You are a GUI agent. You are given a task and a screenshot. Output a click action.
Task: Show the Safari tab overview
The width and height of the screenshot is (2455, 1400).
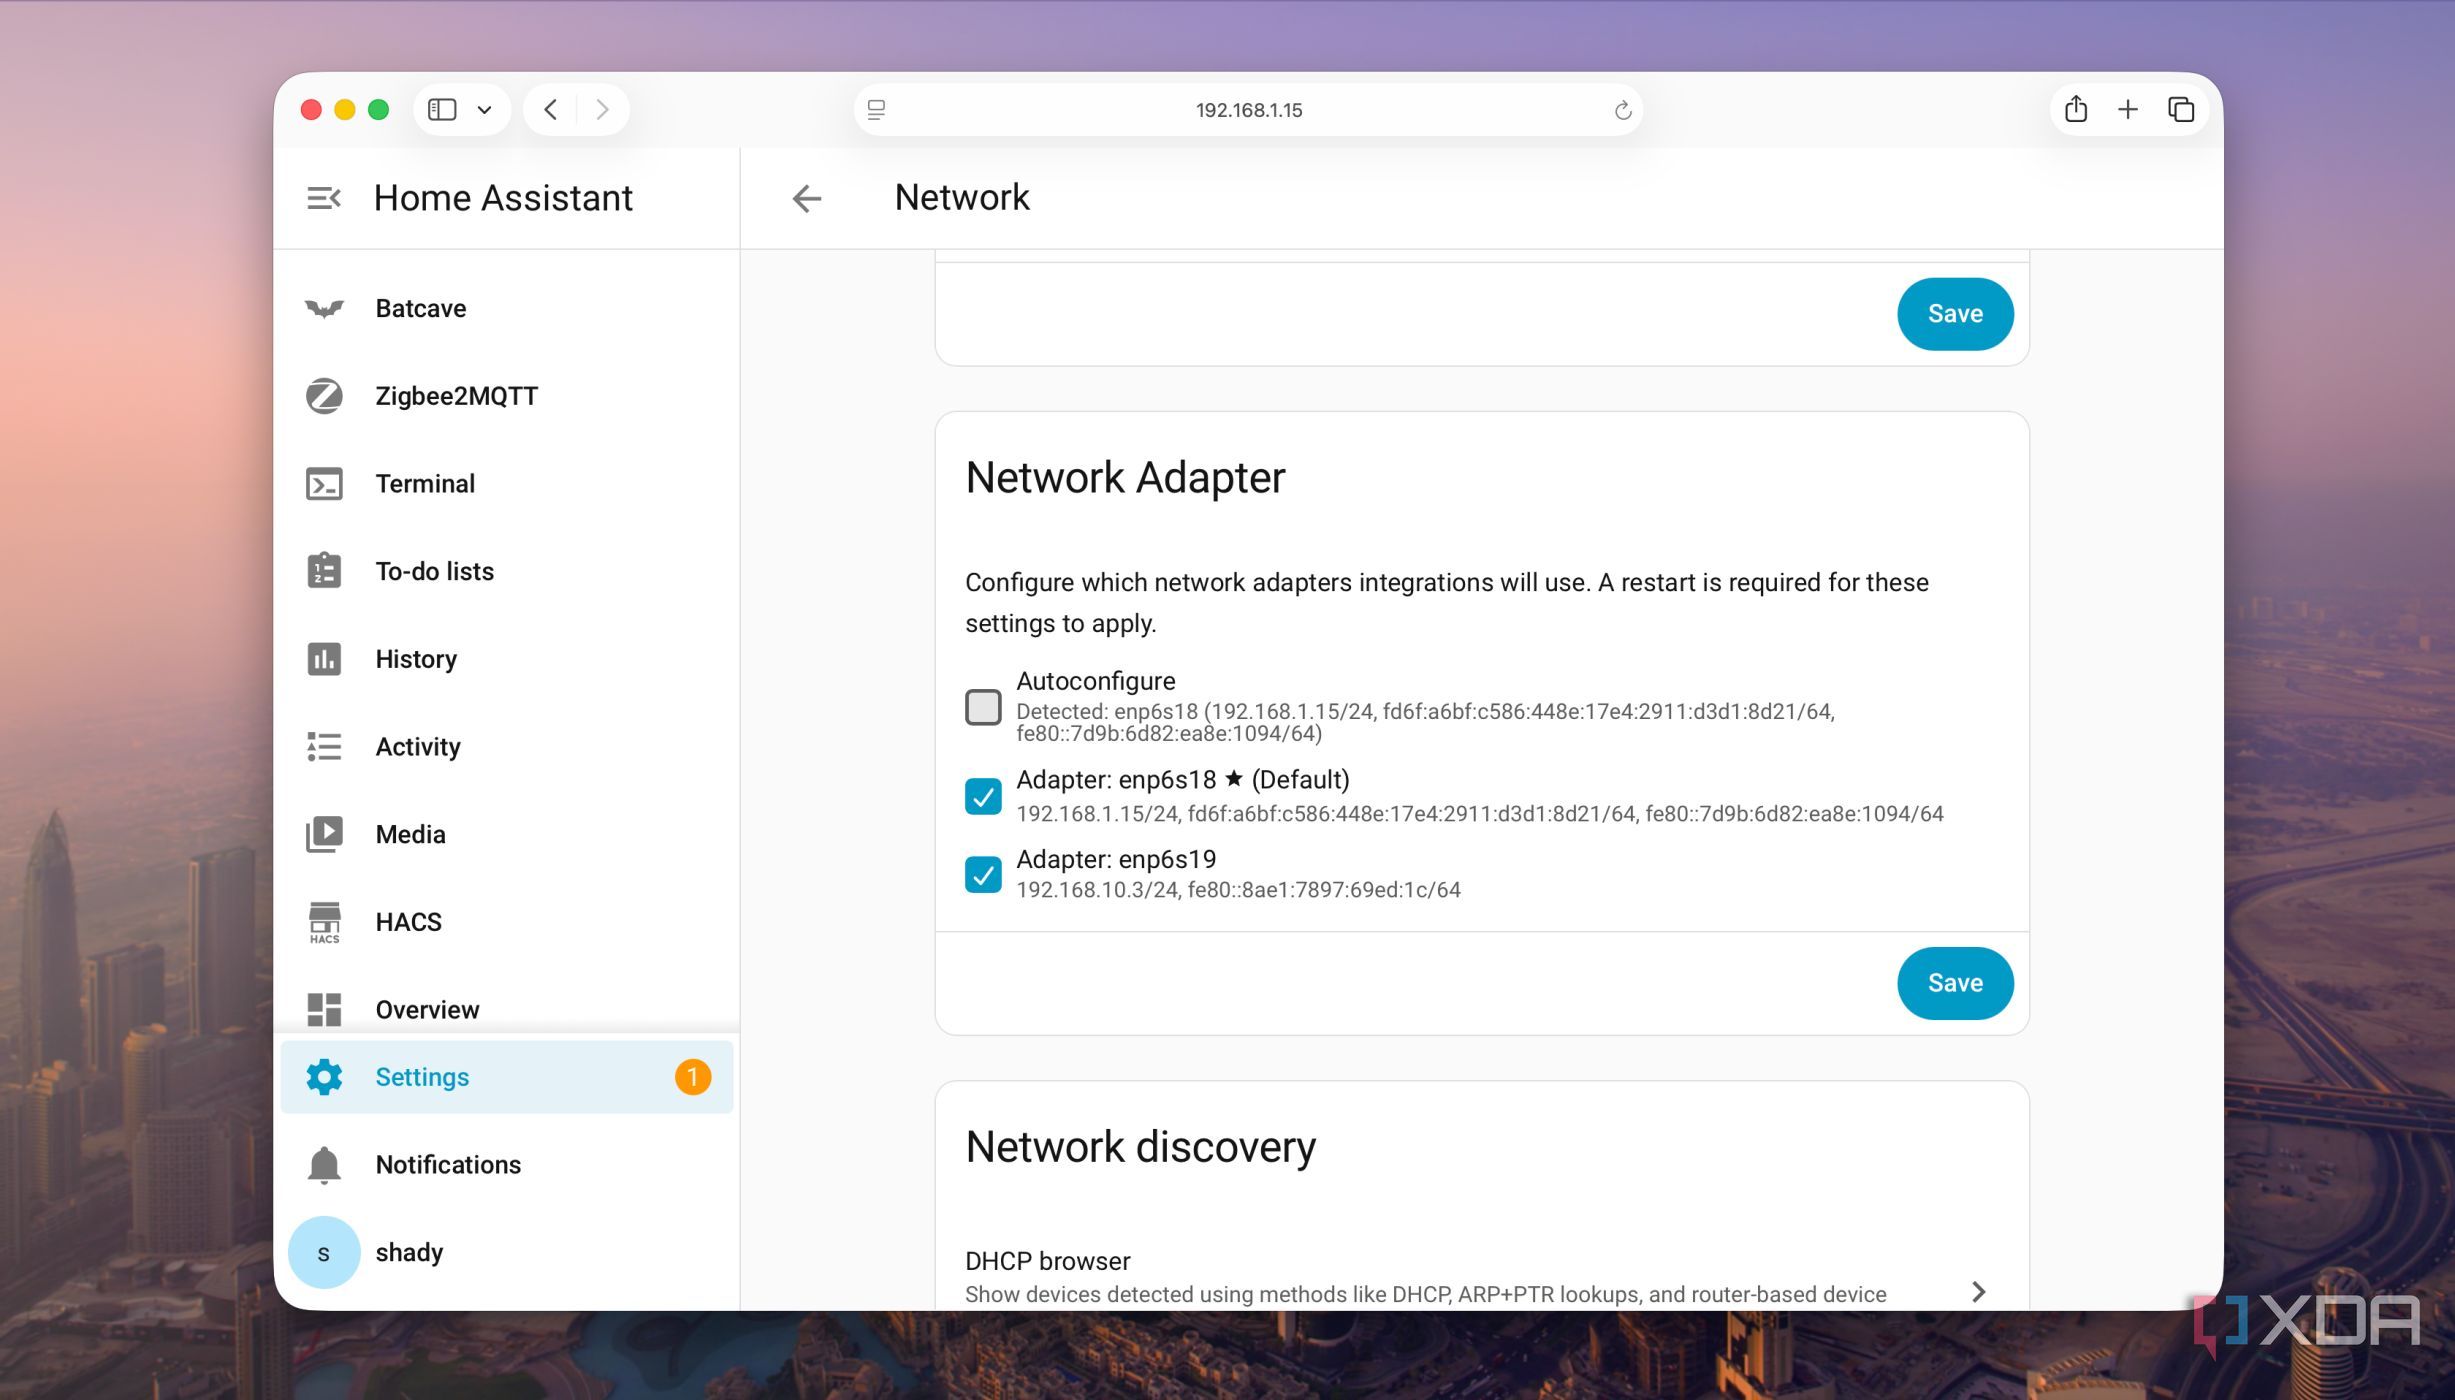2181,109
